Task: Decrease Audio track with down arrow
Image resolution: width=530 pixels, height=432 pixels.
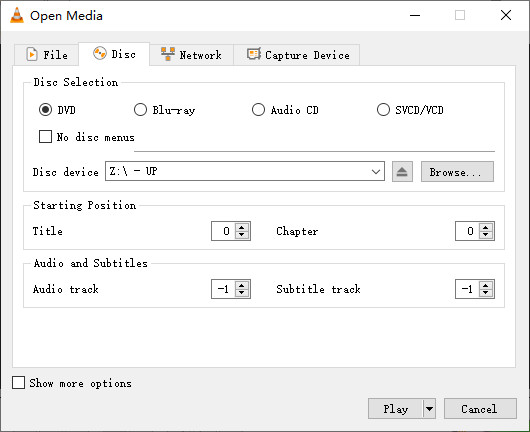Action: point(242,293)
